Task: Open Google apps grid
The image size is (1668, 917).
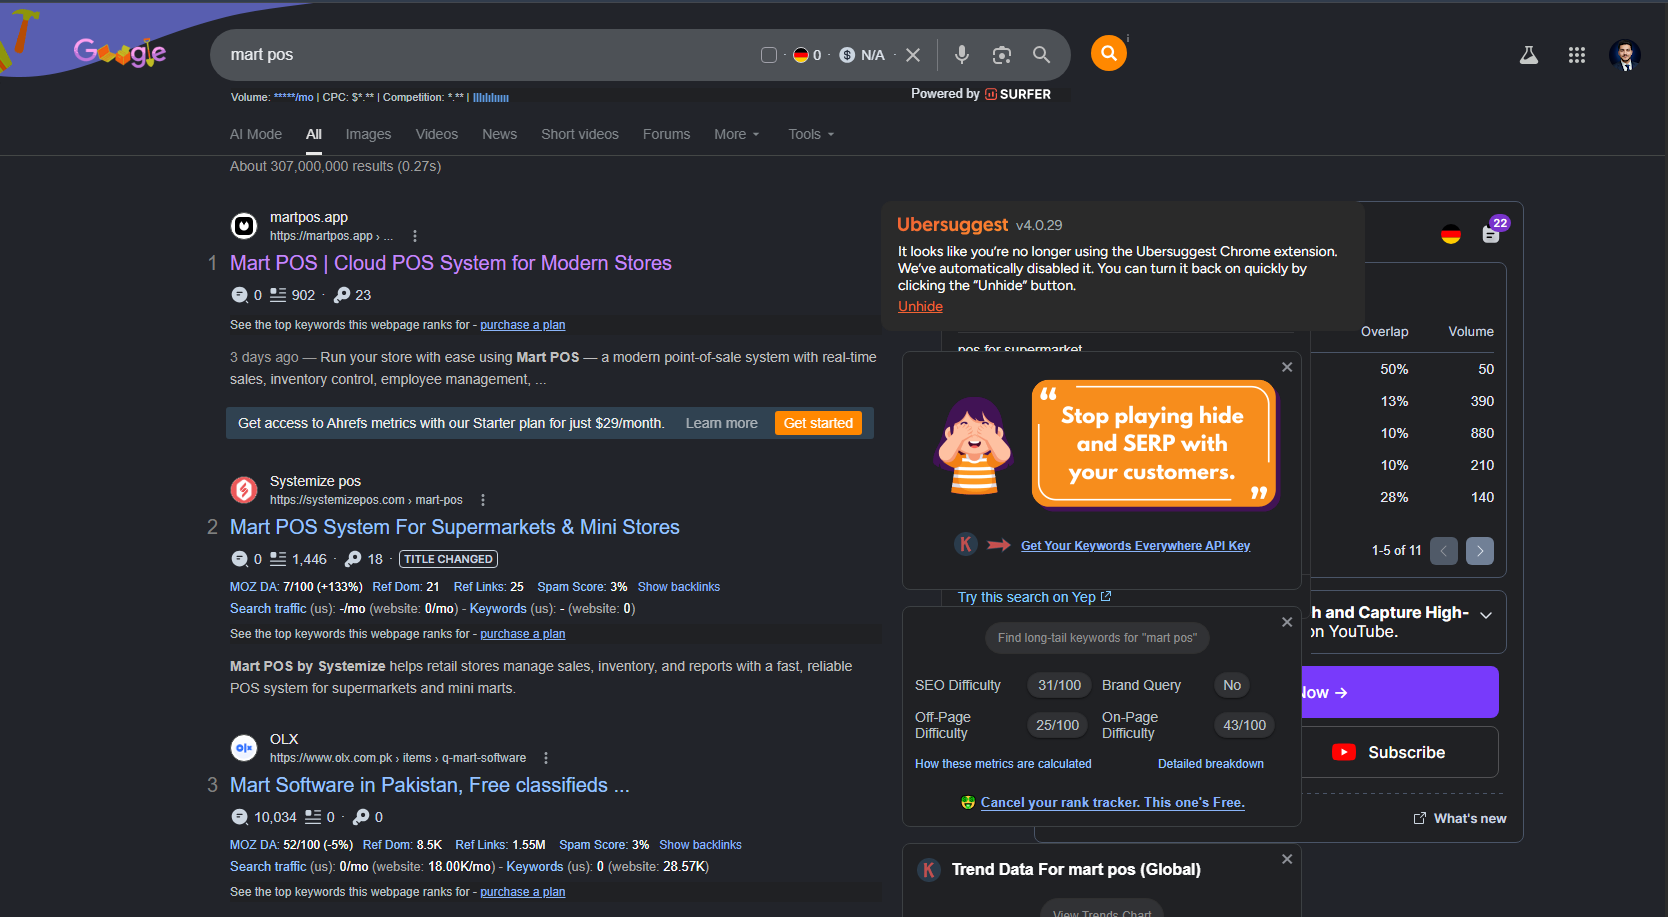Action: click(1577, 55)
